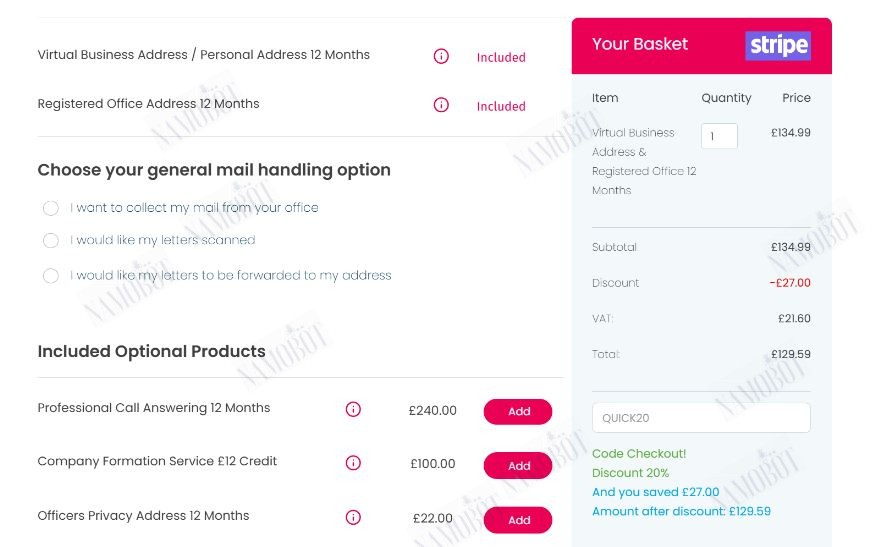Click the Included label for Registered Office

501,106
